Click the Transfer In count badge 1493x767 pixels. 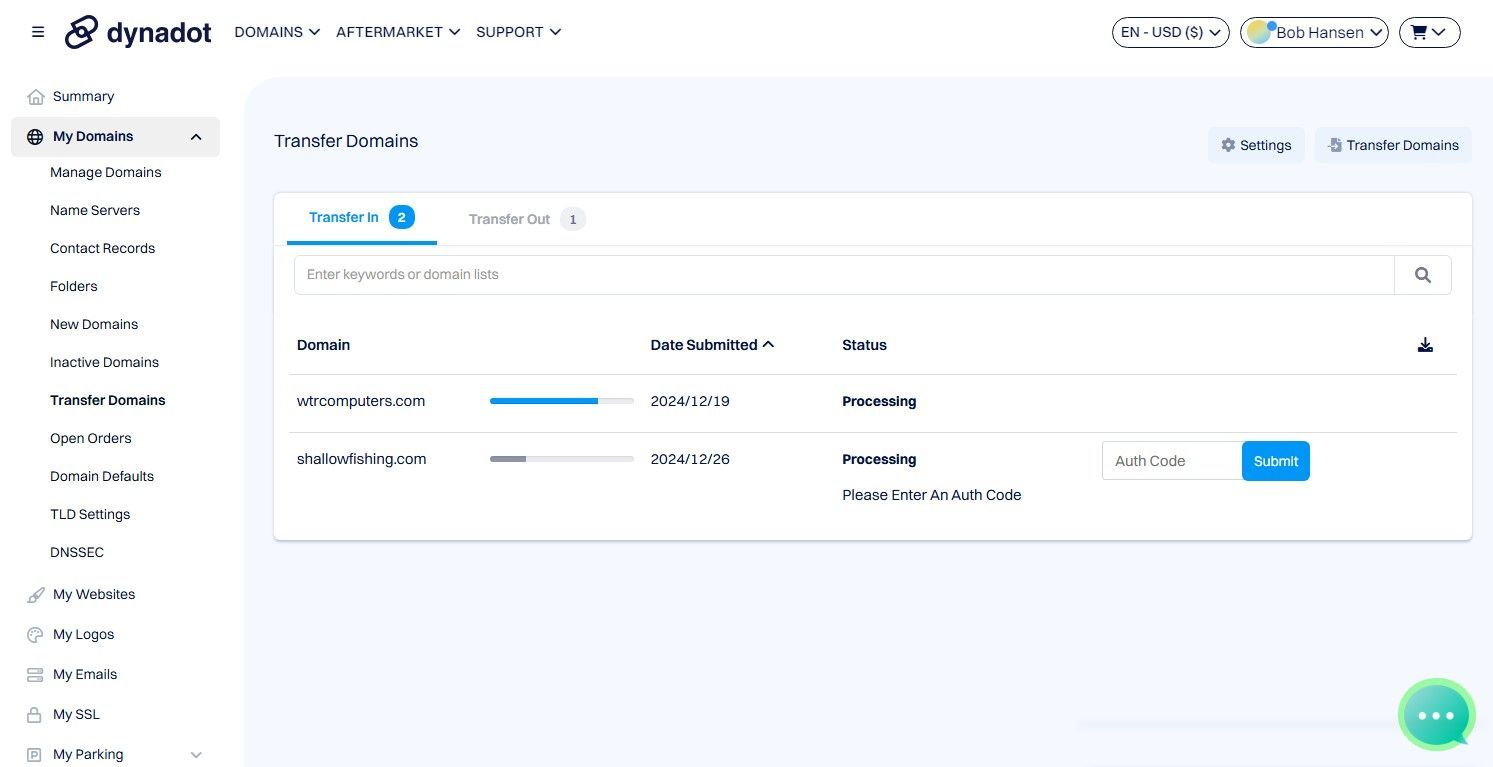coord(402,217)
